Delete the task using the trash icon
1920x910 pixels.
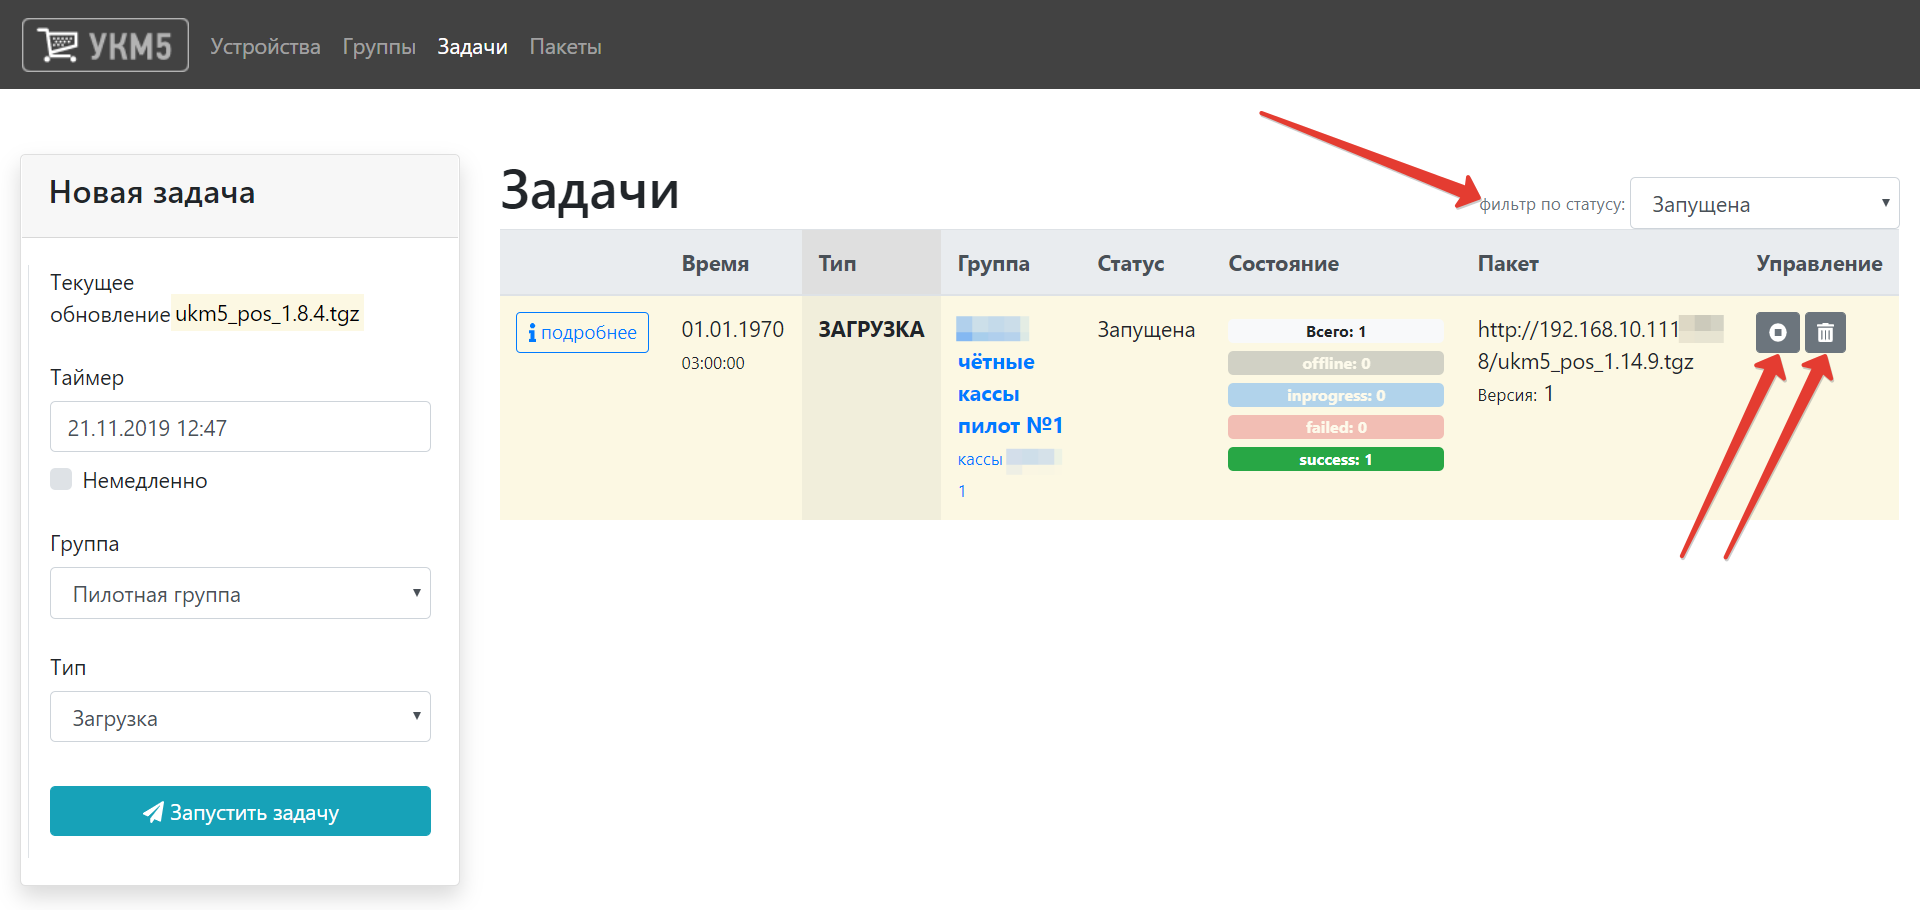point(1825,332)
